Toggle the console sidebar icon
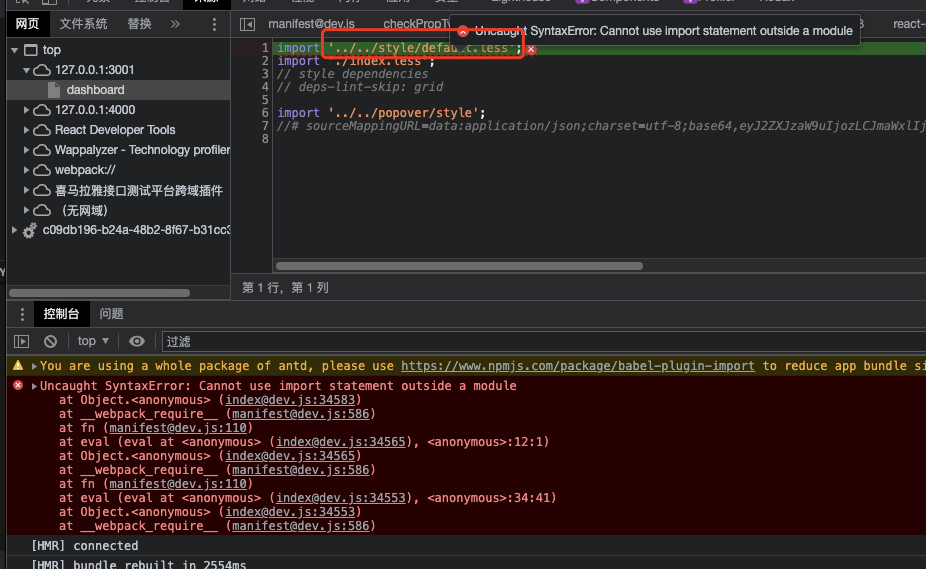Image resolution: width=926 pixels, height=569 pixels. pyautogui.click(x=22, y=342)
